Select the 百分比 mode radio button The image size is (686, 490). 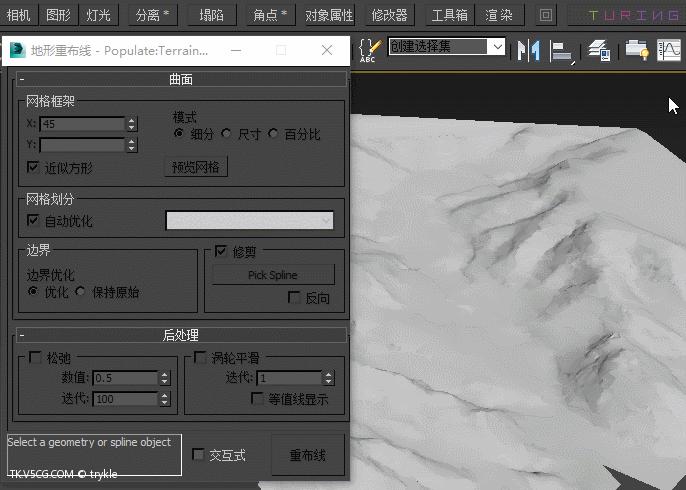click(x=273, y=133)
